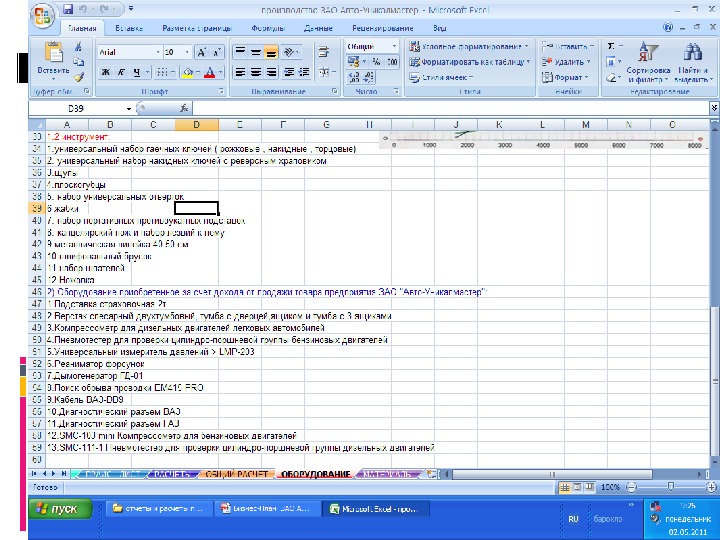The height and width of the screenshot is (540, 720).
Task: Select the Format Painter brush icon
Action: 79,77
